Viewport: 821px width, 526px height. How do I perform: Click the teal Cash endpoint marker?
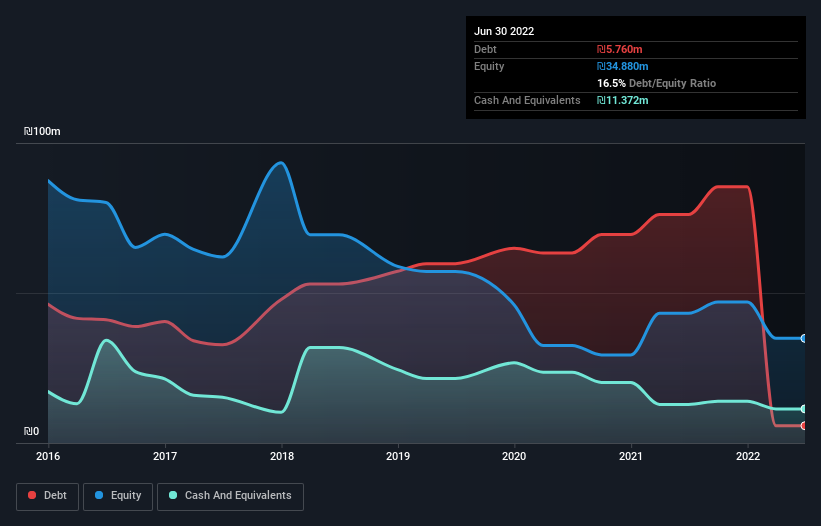point(804,409)
